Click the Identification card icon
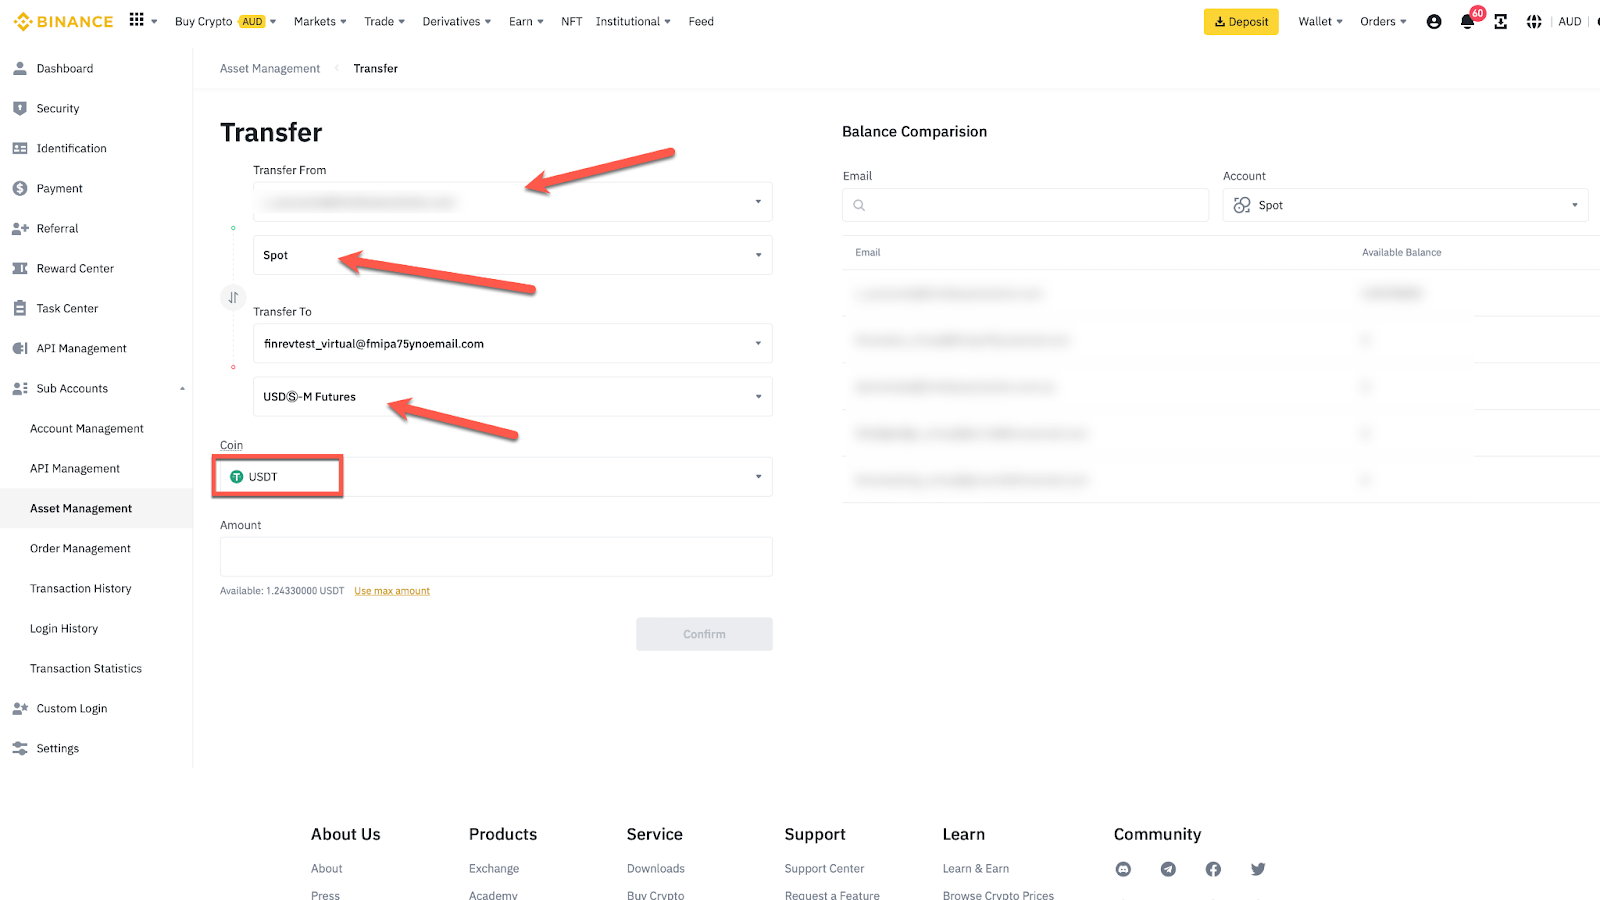This screenshot has width=1600, height=900. pyautogui.click(x=20, y=148)
